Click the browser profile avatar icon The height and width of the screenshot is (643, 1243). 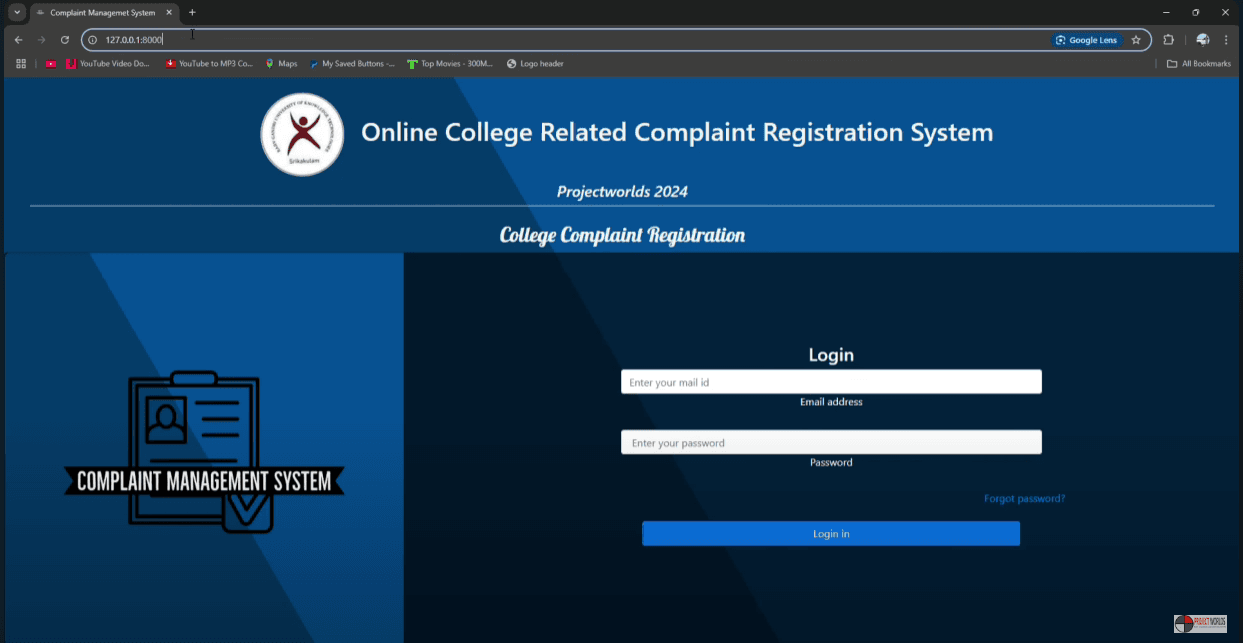[1202, 40]
